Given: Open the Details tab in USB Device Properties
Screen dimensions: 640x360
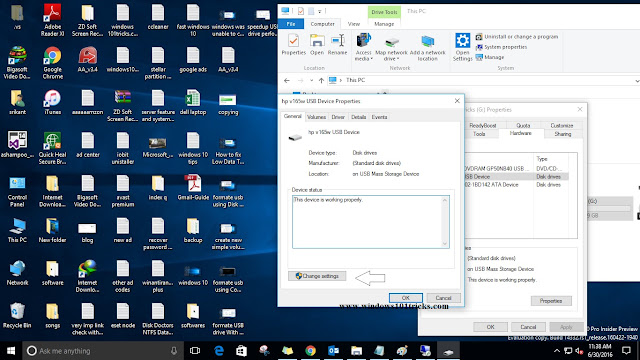Looking at the screenshot, I should point(358,117).
